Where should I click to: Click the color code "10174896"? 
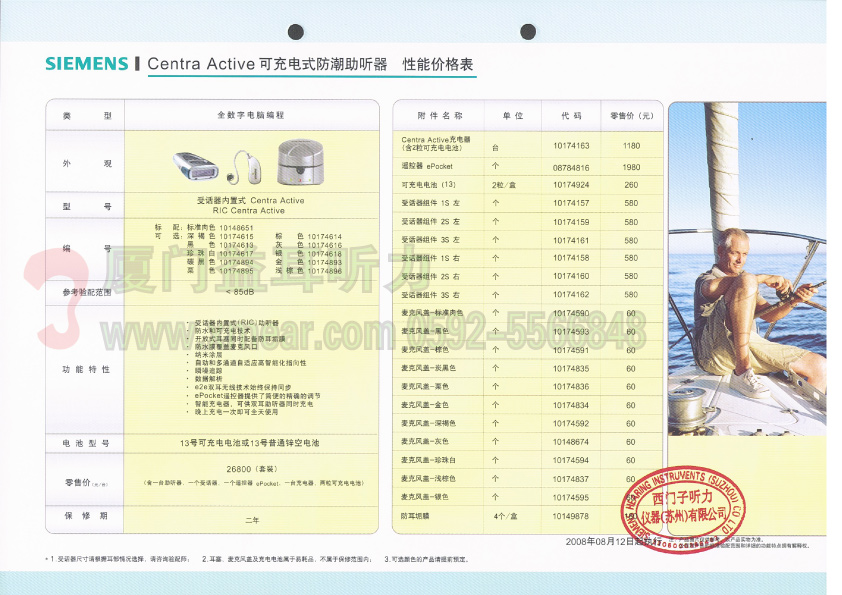pos(324,271)
